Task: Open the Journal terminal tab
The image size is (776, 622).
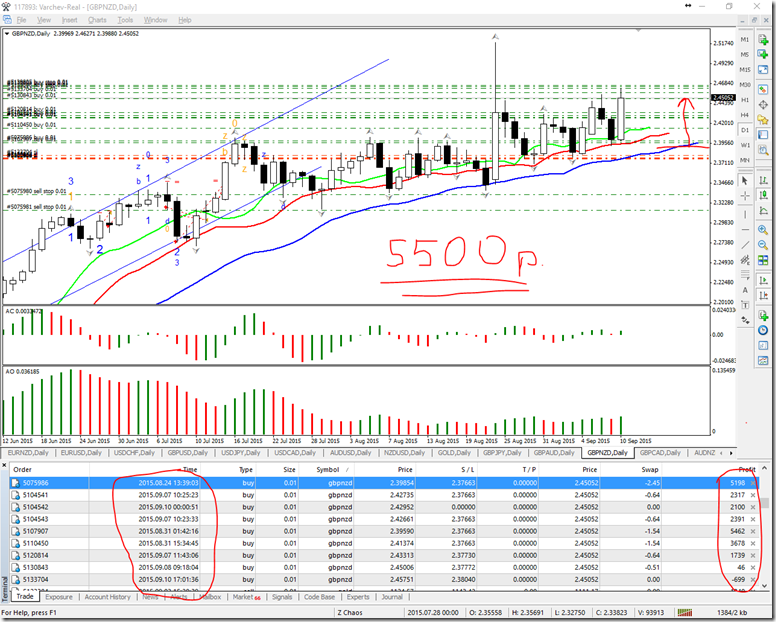Action: [x=392, y=597]
